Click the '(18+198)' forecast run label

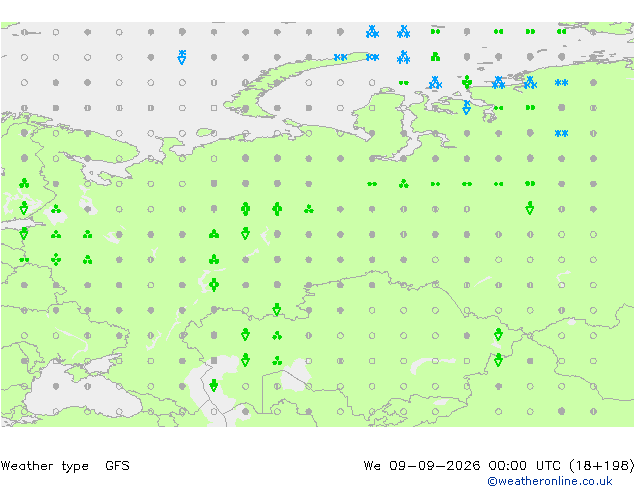(x=601, y=466)
